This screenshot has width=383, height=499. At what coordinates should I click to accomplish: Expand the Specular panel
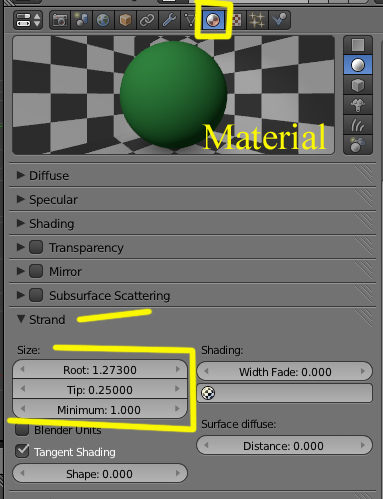(x=21, y=199)
